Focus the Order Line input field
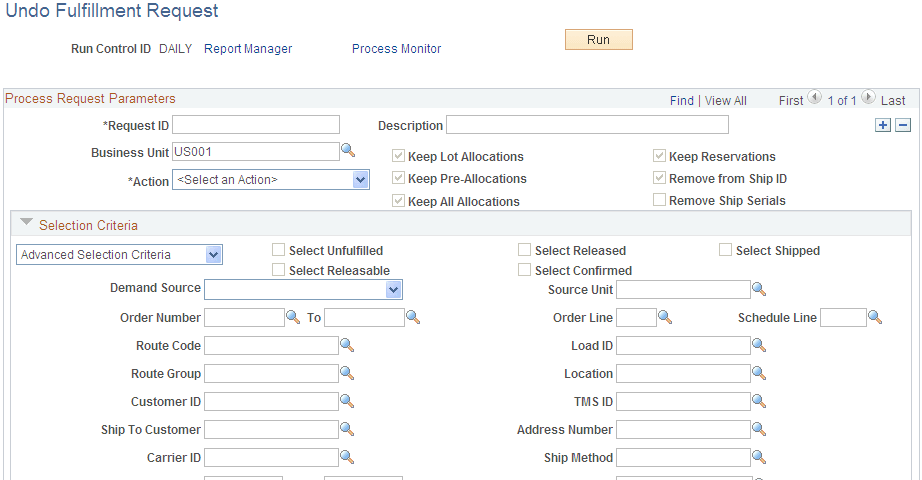The height and width of the screenshot is (480, 922). pyautogui.click(x=636, y=318)
